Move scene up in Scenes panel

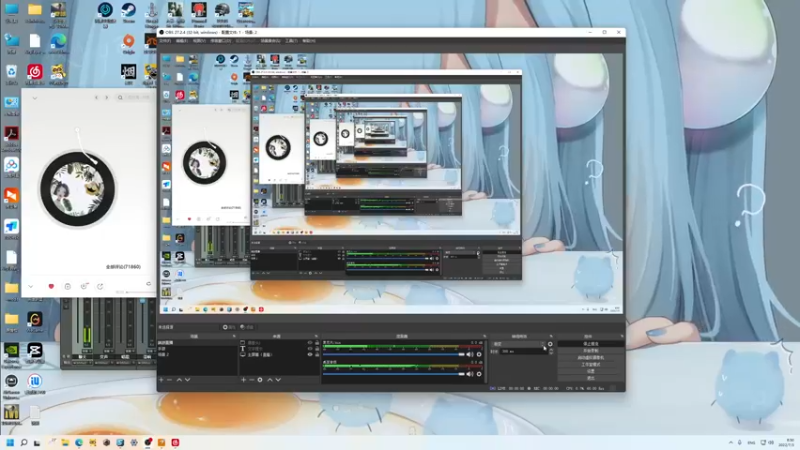pos(179,380)
